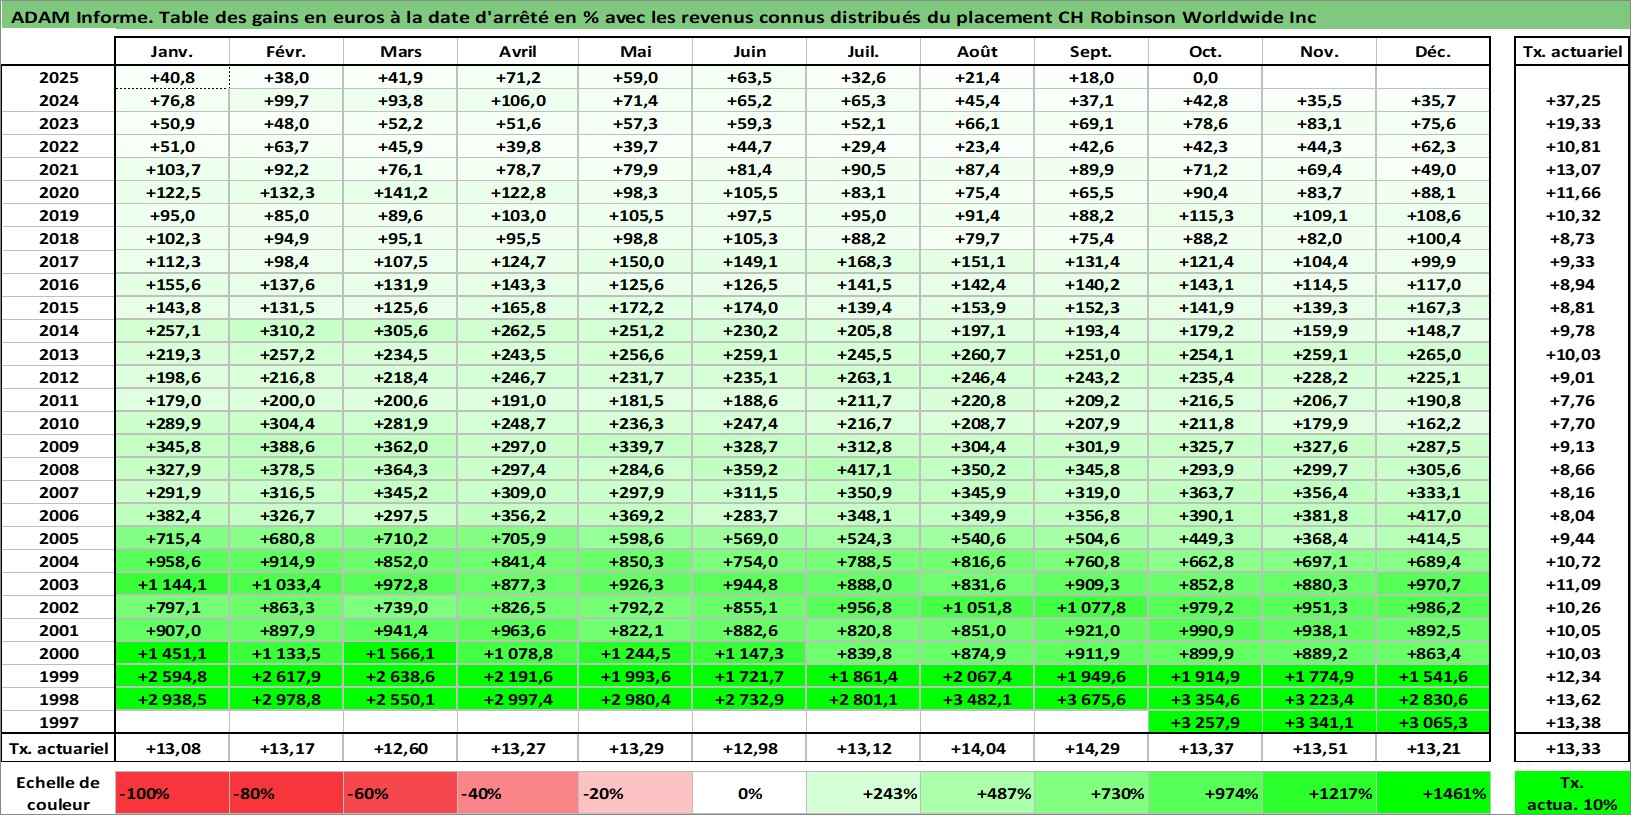Click the October 2019 cell '+115,3'
This screenshot has height=815, width=1631.
coord(1205,215)
